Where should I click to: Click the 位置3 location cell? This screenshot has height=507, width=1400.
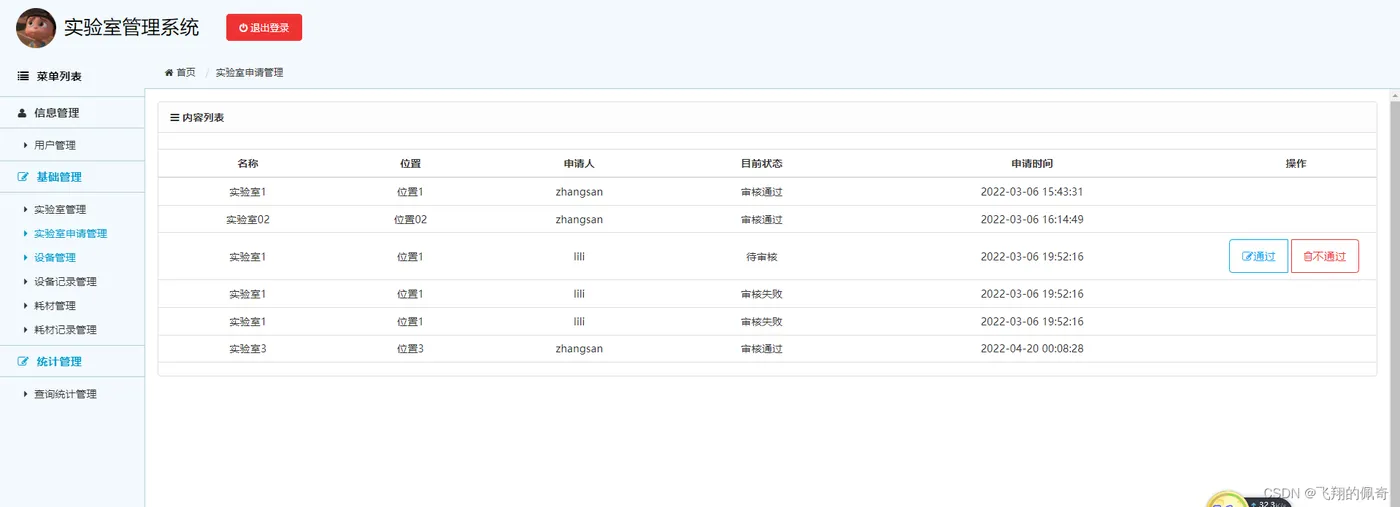click(x=410, y=349)
